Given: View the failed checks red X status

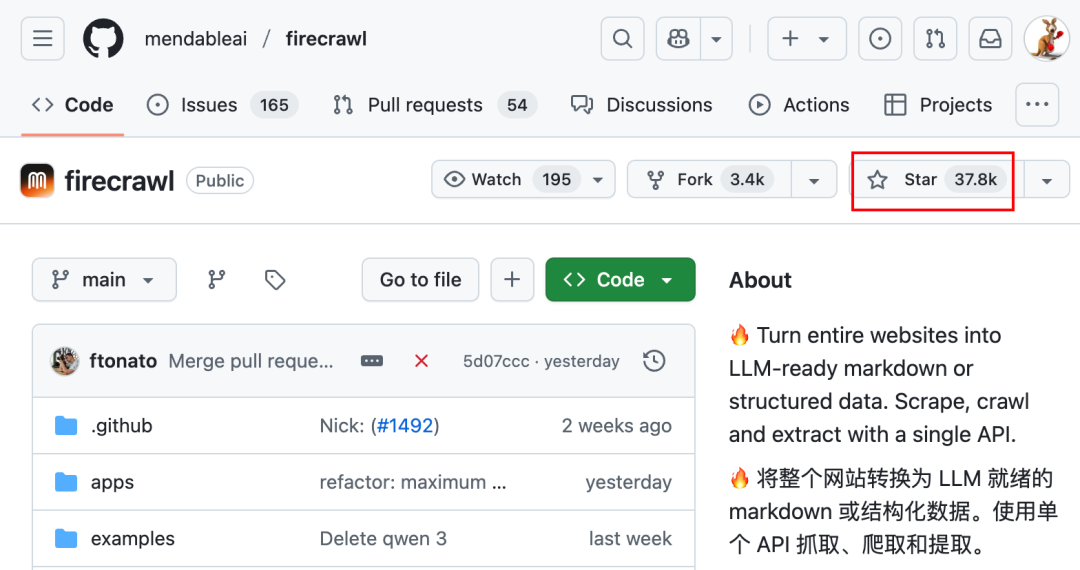Looking at the screenshot, I should [x=422, y=361].
